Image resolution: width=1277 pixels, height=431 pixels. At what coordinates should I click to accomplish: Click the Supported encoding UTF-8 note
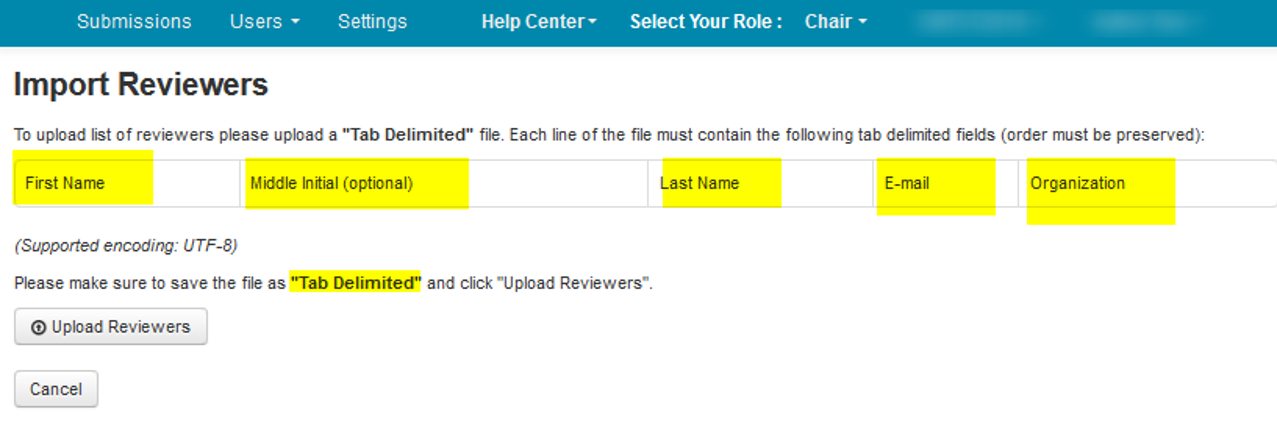[126, 245]
